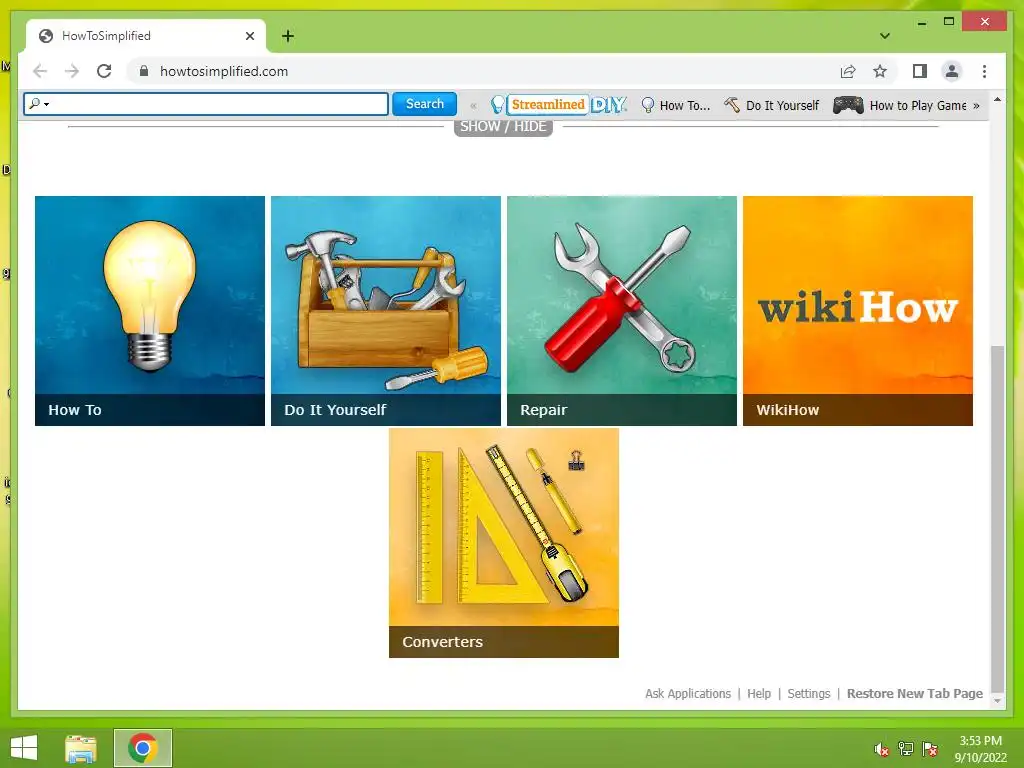1024x768 pixels.
Task: Open the search magnifier dropdown in the toolbar
Action: tap(39, 104)
